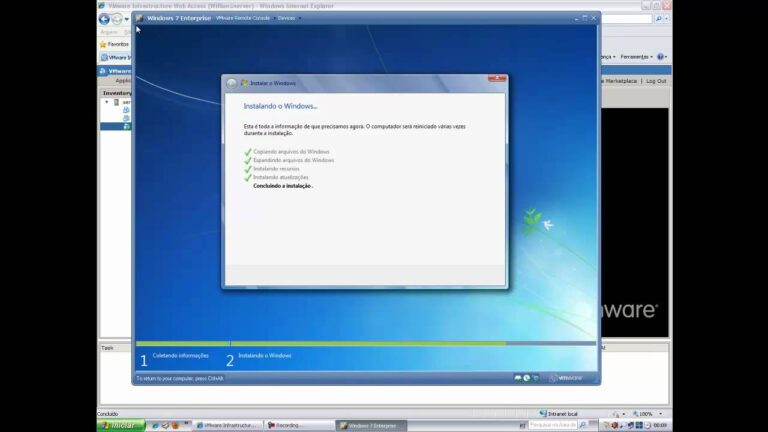The width and height of the screenshot is (768, 432).
Task: Select the first virtual machine in Inventory
Action: point(126,110)
